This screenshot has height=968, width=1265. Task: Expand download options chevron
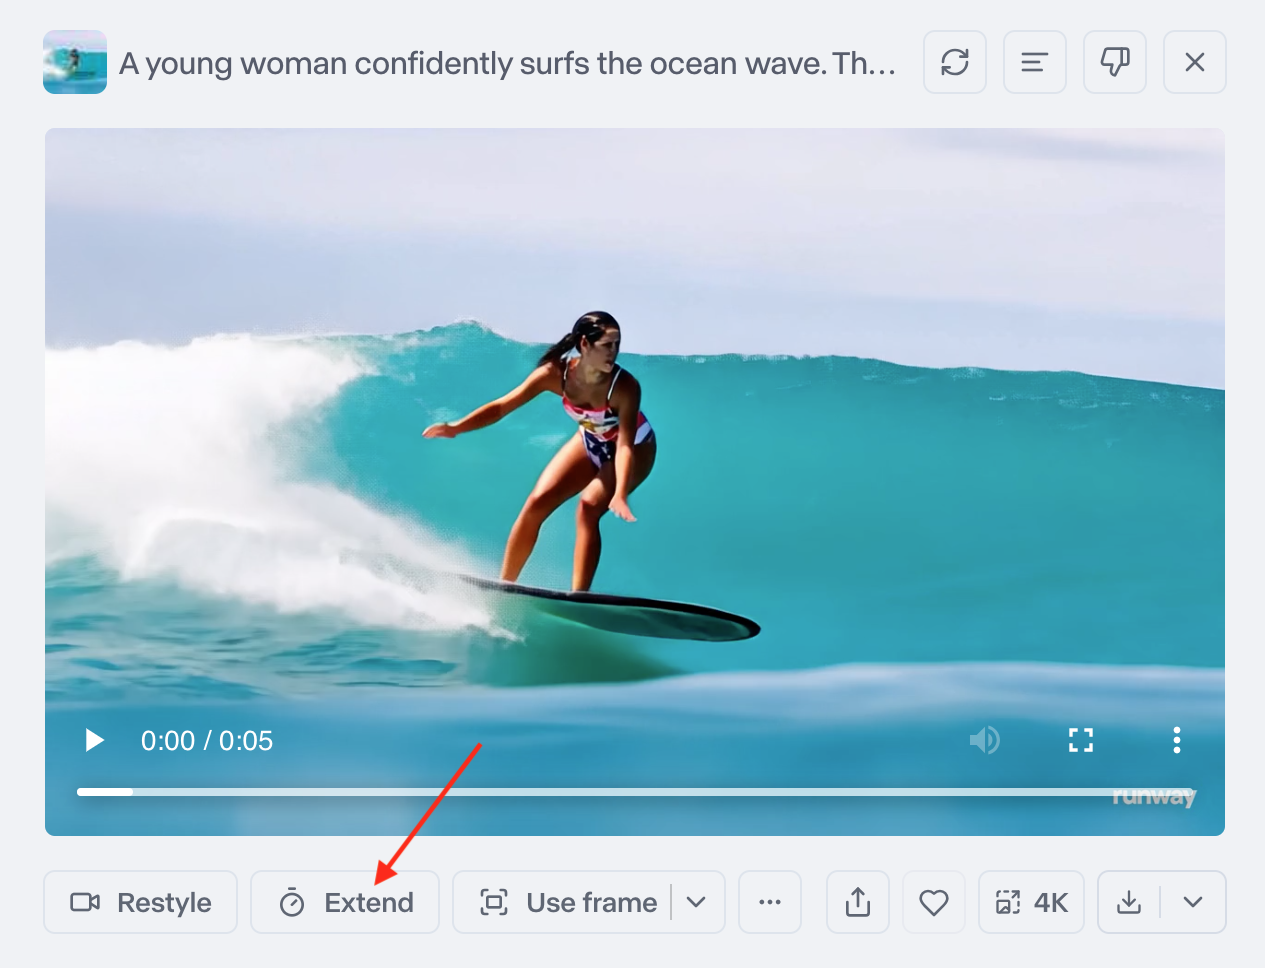1193,902
